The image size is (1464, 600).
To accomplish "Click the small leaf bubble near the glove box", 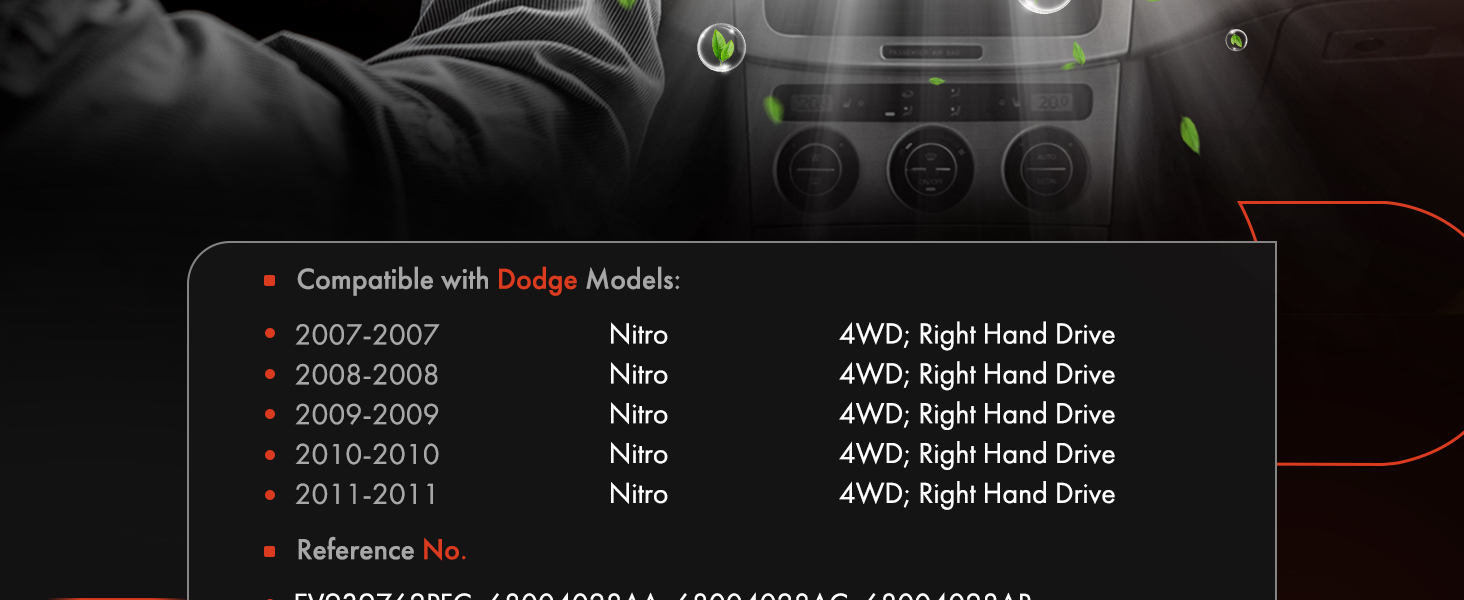I will point(1237,40).
